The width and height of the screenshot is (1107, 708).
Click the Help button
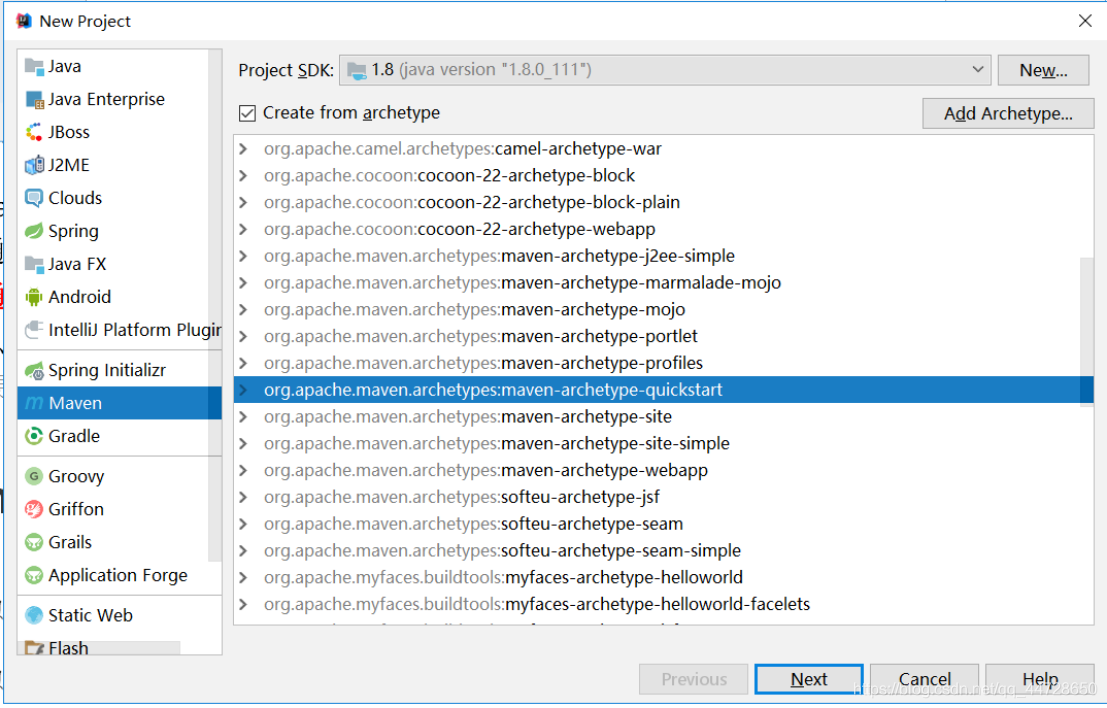1040,679
